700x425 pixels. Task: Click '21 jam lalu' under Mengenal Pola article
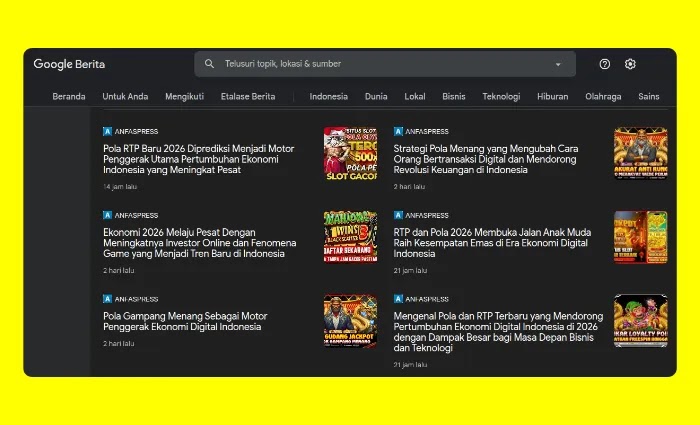(410, 365)
